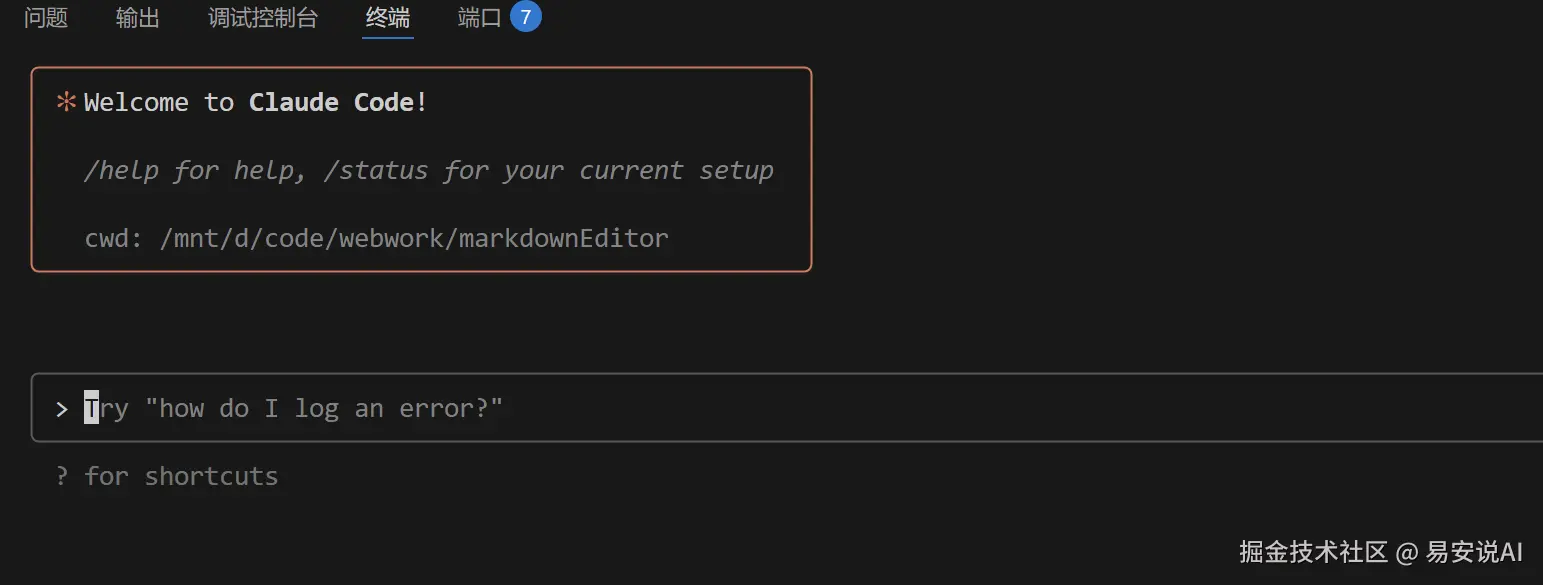
Task: Click the 掘金技术社区 watermark text
Action: coord(1313,552)
